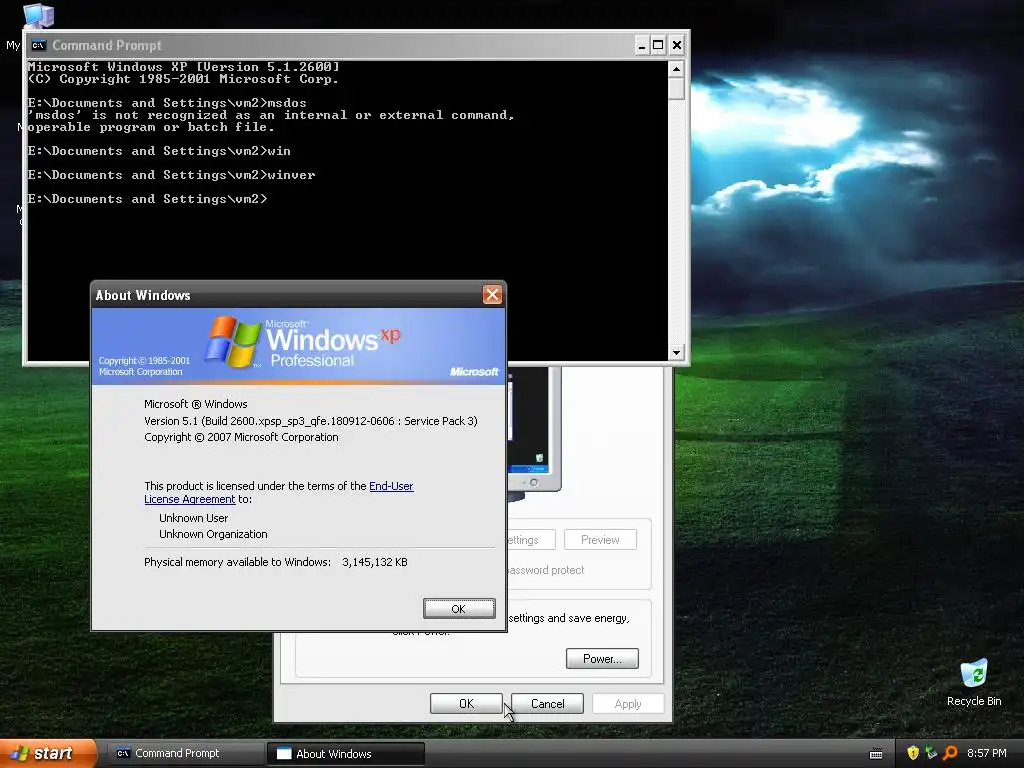Screen dimensions: 1024x768
Task: Click the '3,145,132 KB' memory value
Action: click(x=375, y=562)
